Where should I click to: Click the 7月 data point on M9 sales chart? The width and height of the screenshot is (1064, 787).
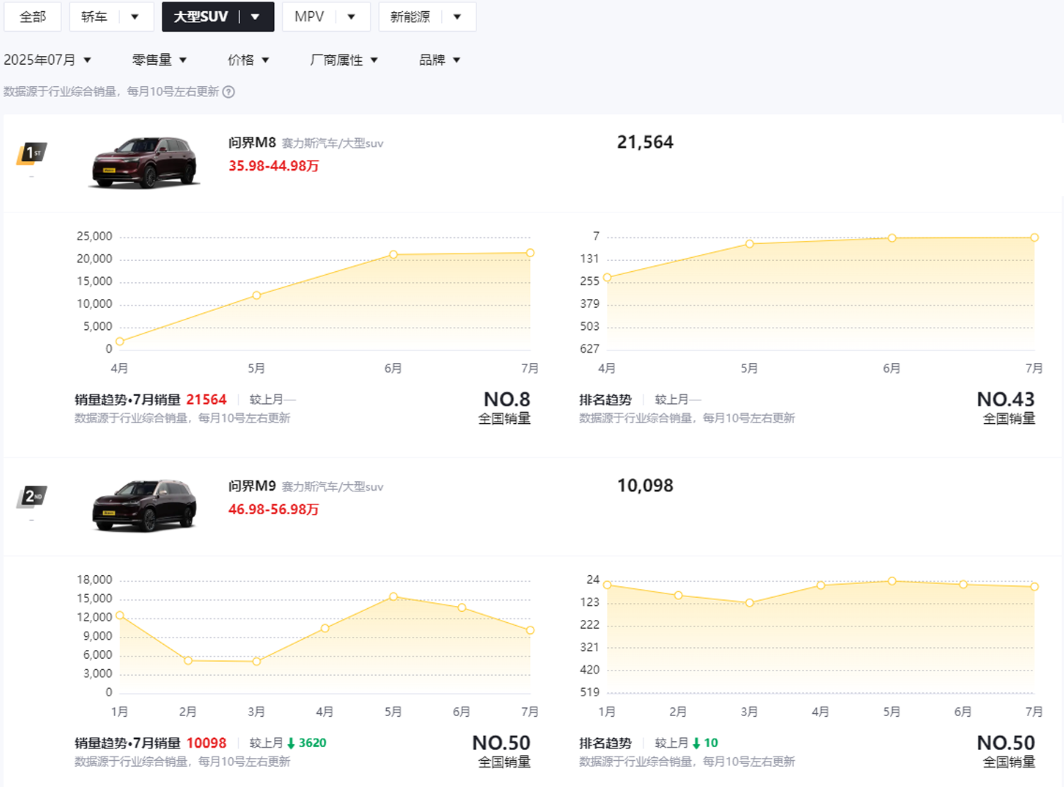530,630
